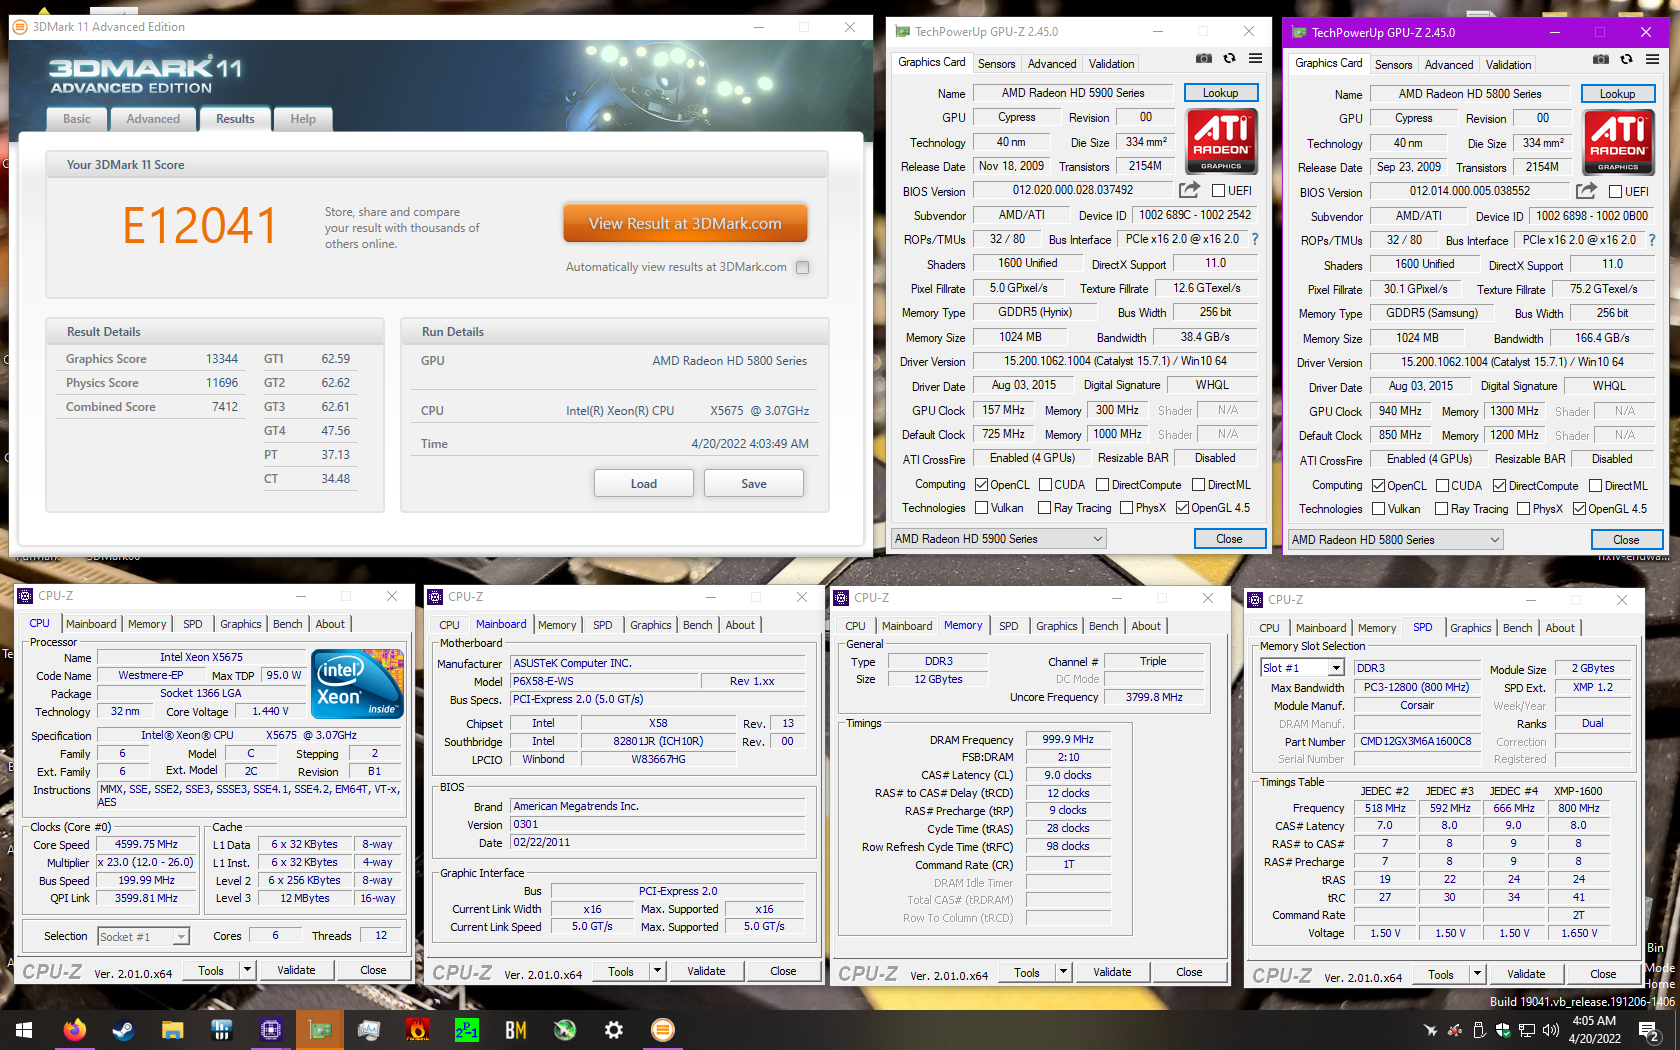Export BIOS 012.014.000.005.038552 via share icon
Image resolution: width=1680 pixels, height=1050 pixels.
pos(1586,191)
